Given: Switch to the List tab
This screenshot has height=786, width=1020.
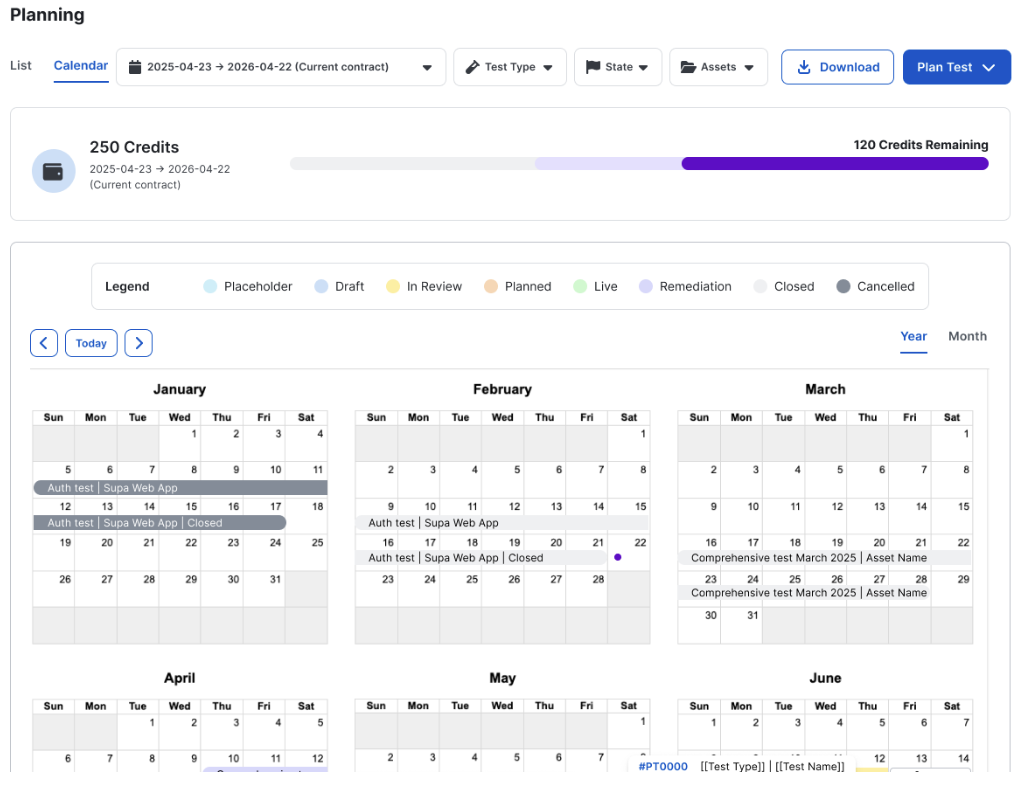Looking at the screenshot, I should [x=21, y=65].
